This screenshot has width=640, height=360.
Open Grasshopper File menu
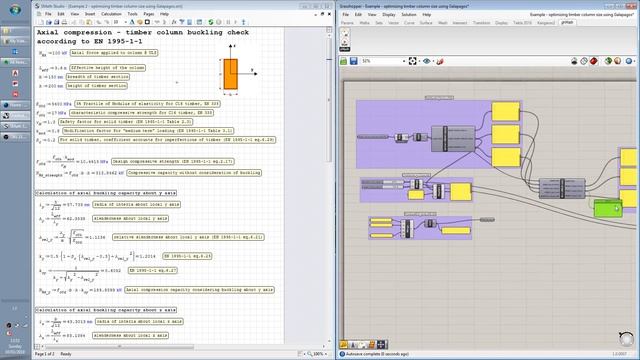point(345,14)
